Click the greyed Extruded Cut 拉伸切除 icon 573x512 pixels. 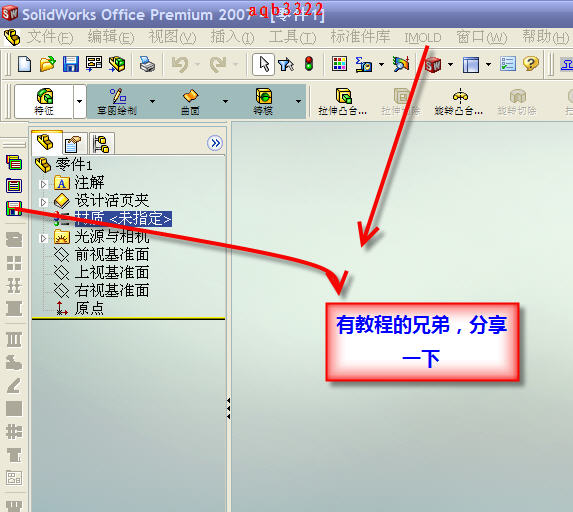coord(401,102)
